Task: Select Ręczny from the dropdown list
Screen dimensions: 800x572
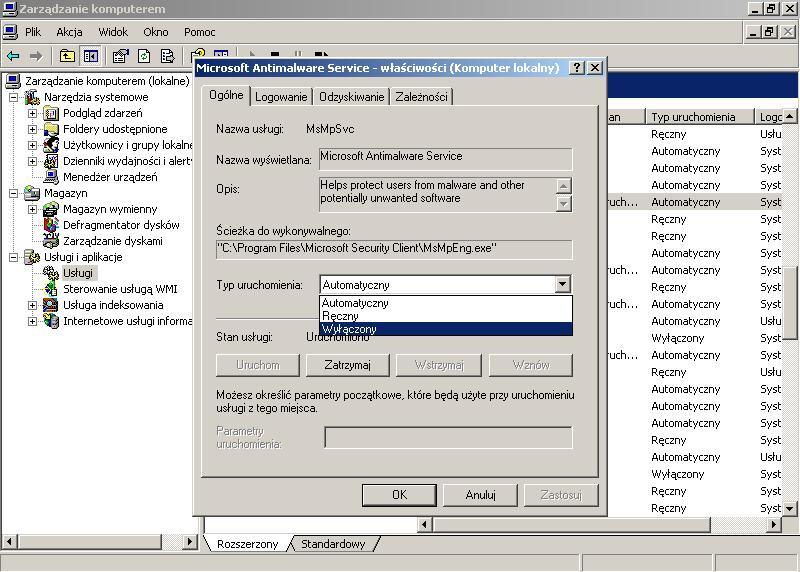Action: 445,316
